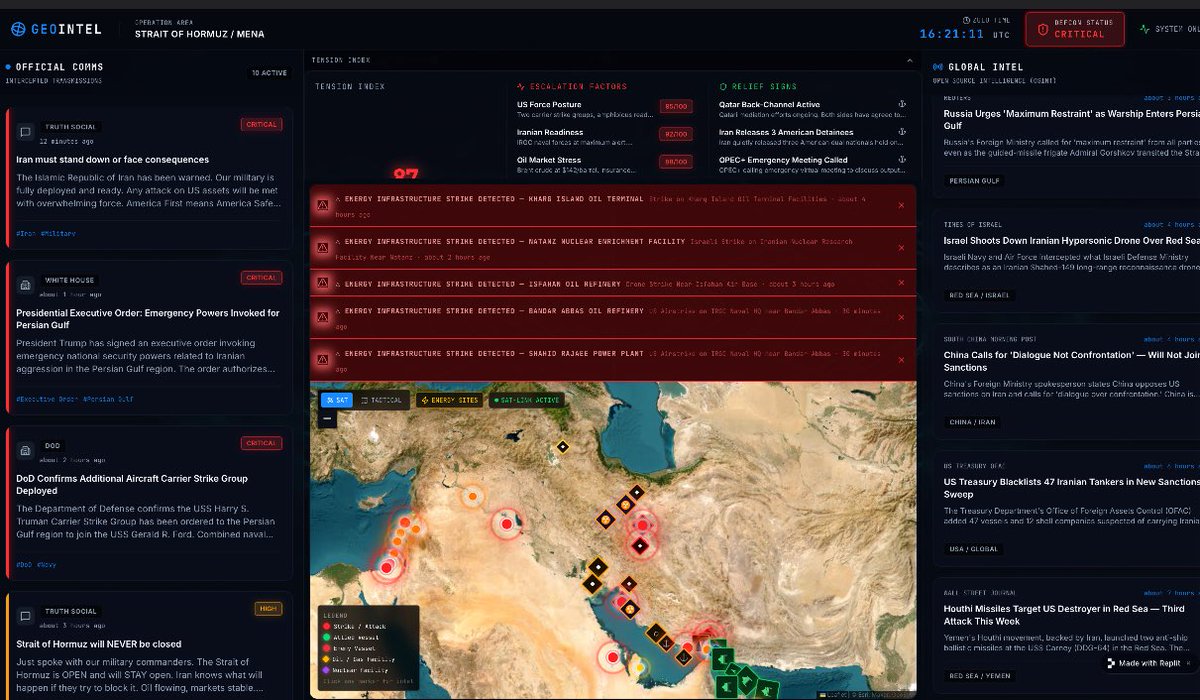The image size is (1200, 700).
Task: Switch map to SAT view
Action: click(337, 400)
